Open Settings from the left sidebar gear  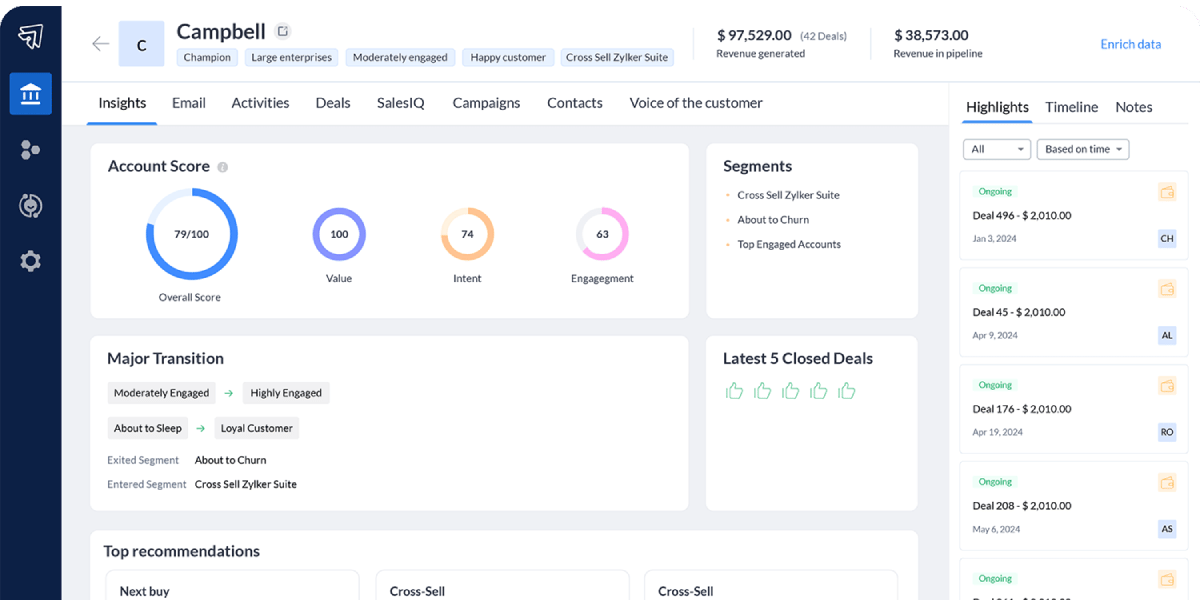pos(30,261)
